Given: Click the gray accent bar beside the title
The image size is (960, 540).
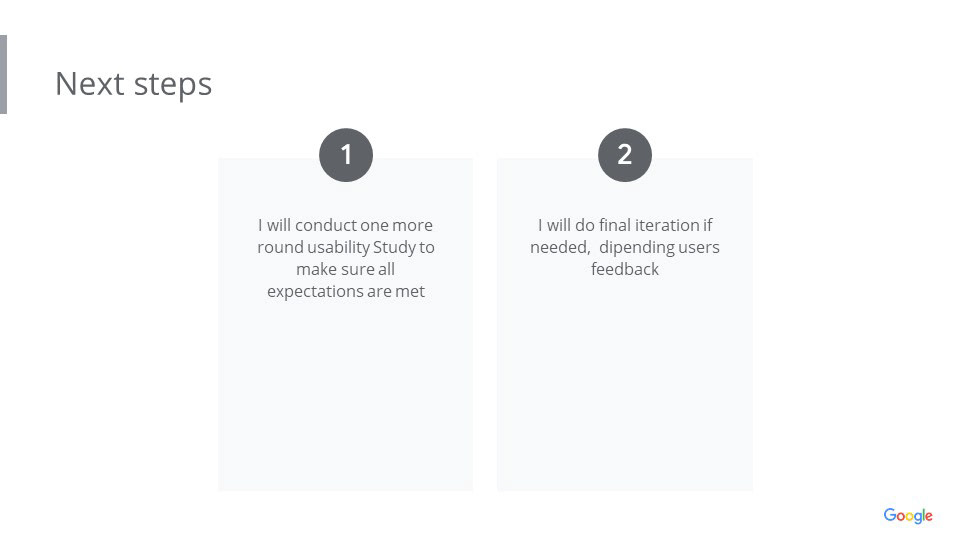Looking at the screenshot, I should click(x=3, y=74).
